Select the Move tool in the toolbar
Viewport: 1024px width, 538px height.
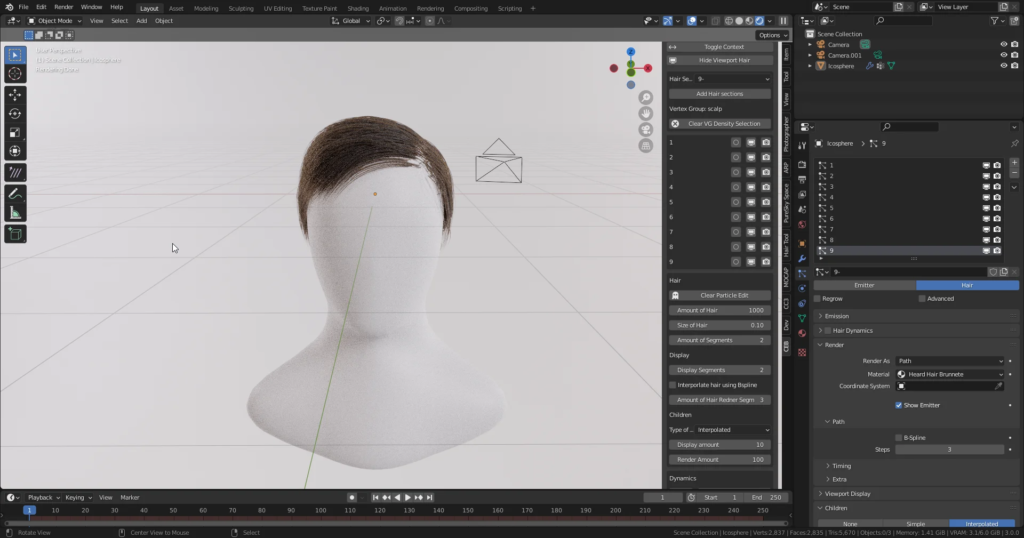point(15,94)
